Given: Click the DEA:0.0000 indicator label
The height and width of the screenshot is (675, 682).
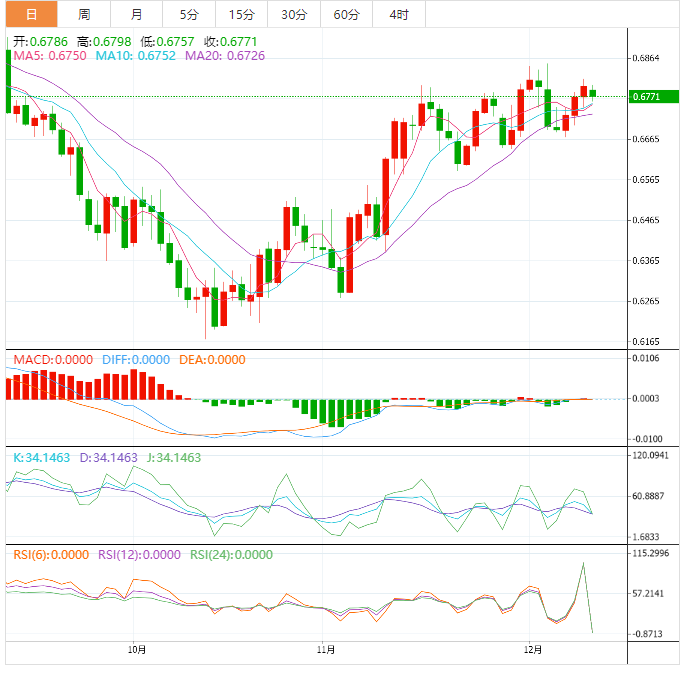Looking at the screenshot, I should 212,360.
